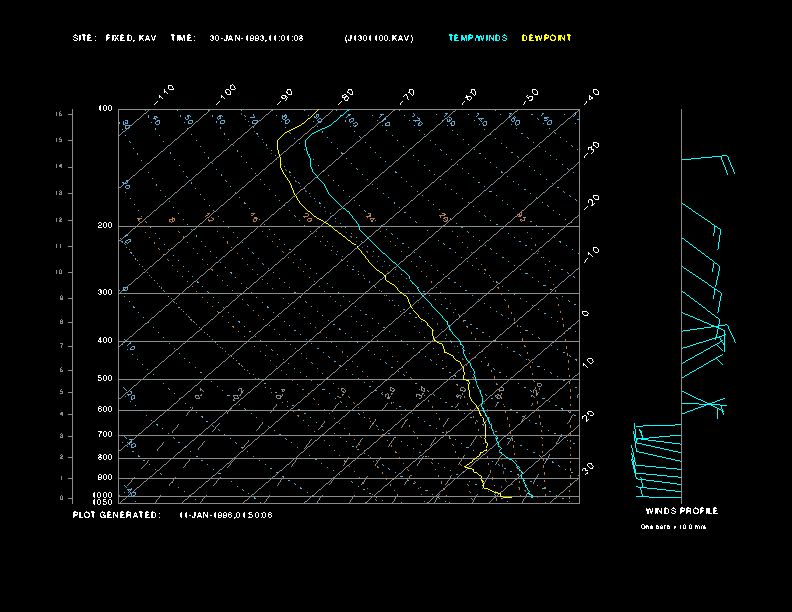
Task: Click the -80 temperature axis label
Action: coord(347,95)
